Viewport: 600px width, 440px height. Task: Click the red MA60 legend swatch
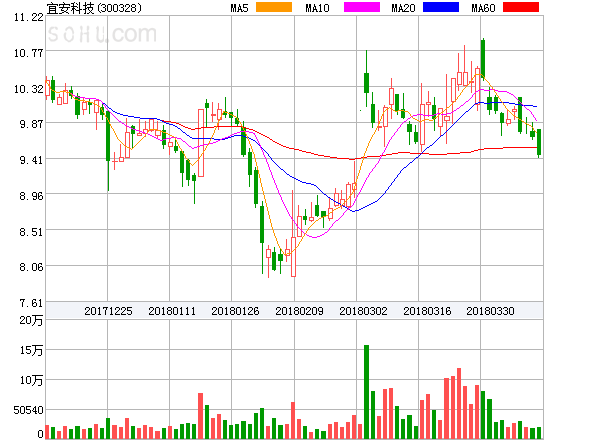(x=521, y=7)
